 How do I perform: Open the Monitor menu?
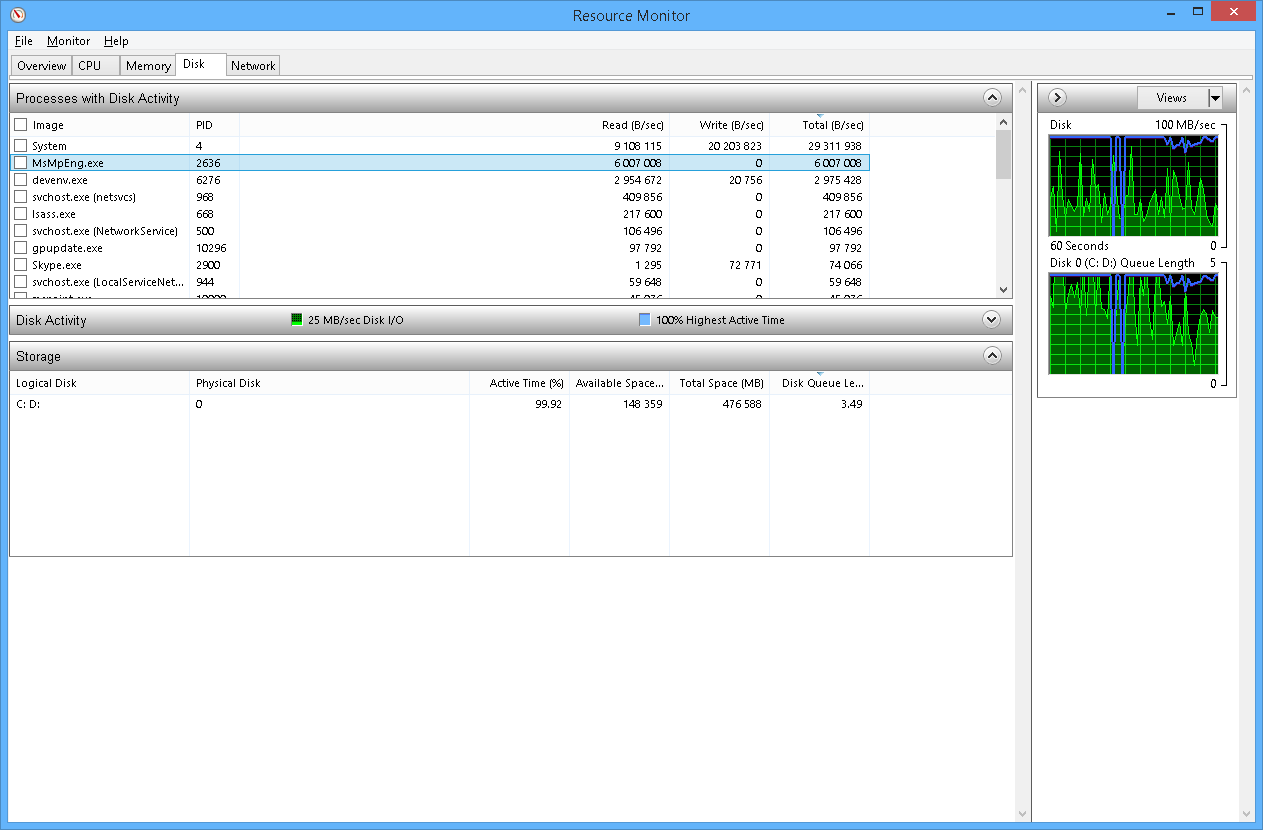pos(68,41)
